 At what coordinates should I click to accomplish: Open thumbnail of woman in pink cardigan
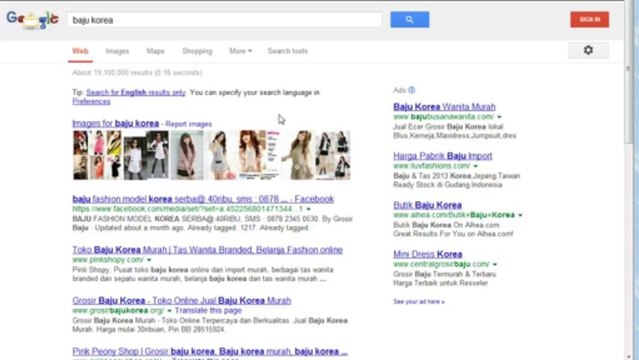(x=187, y=155)
